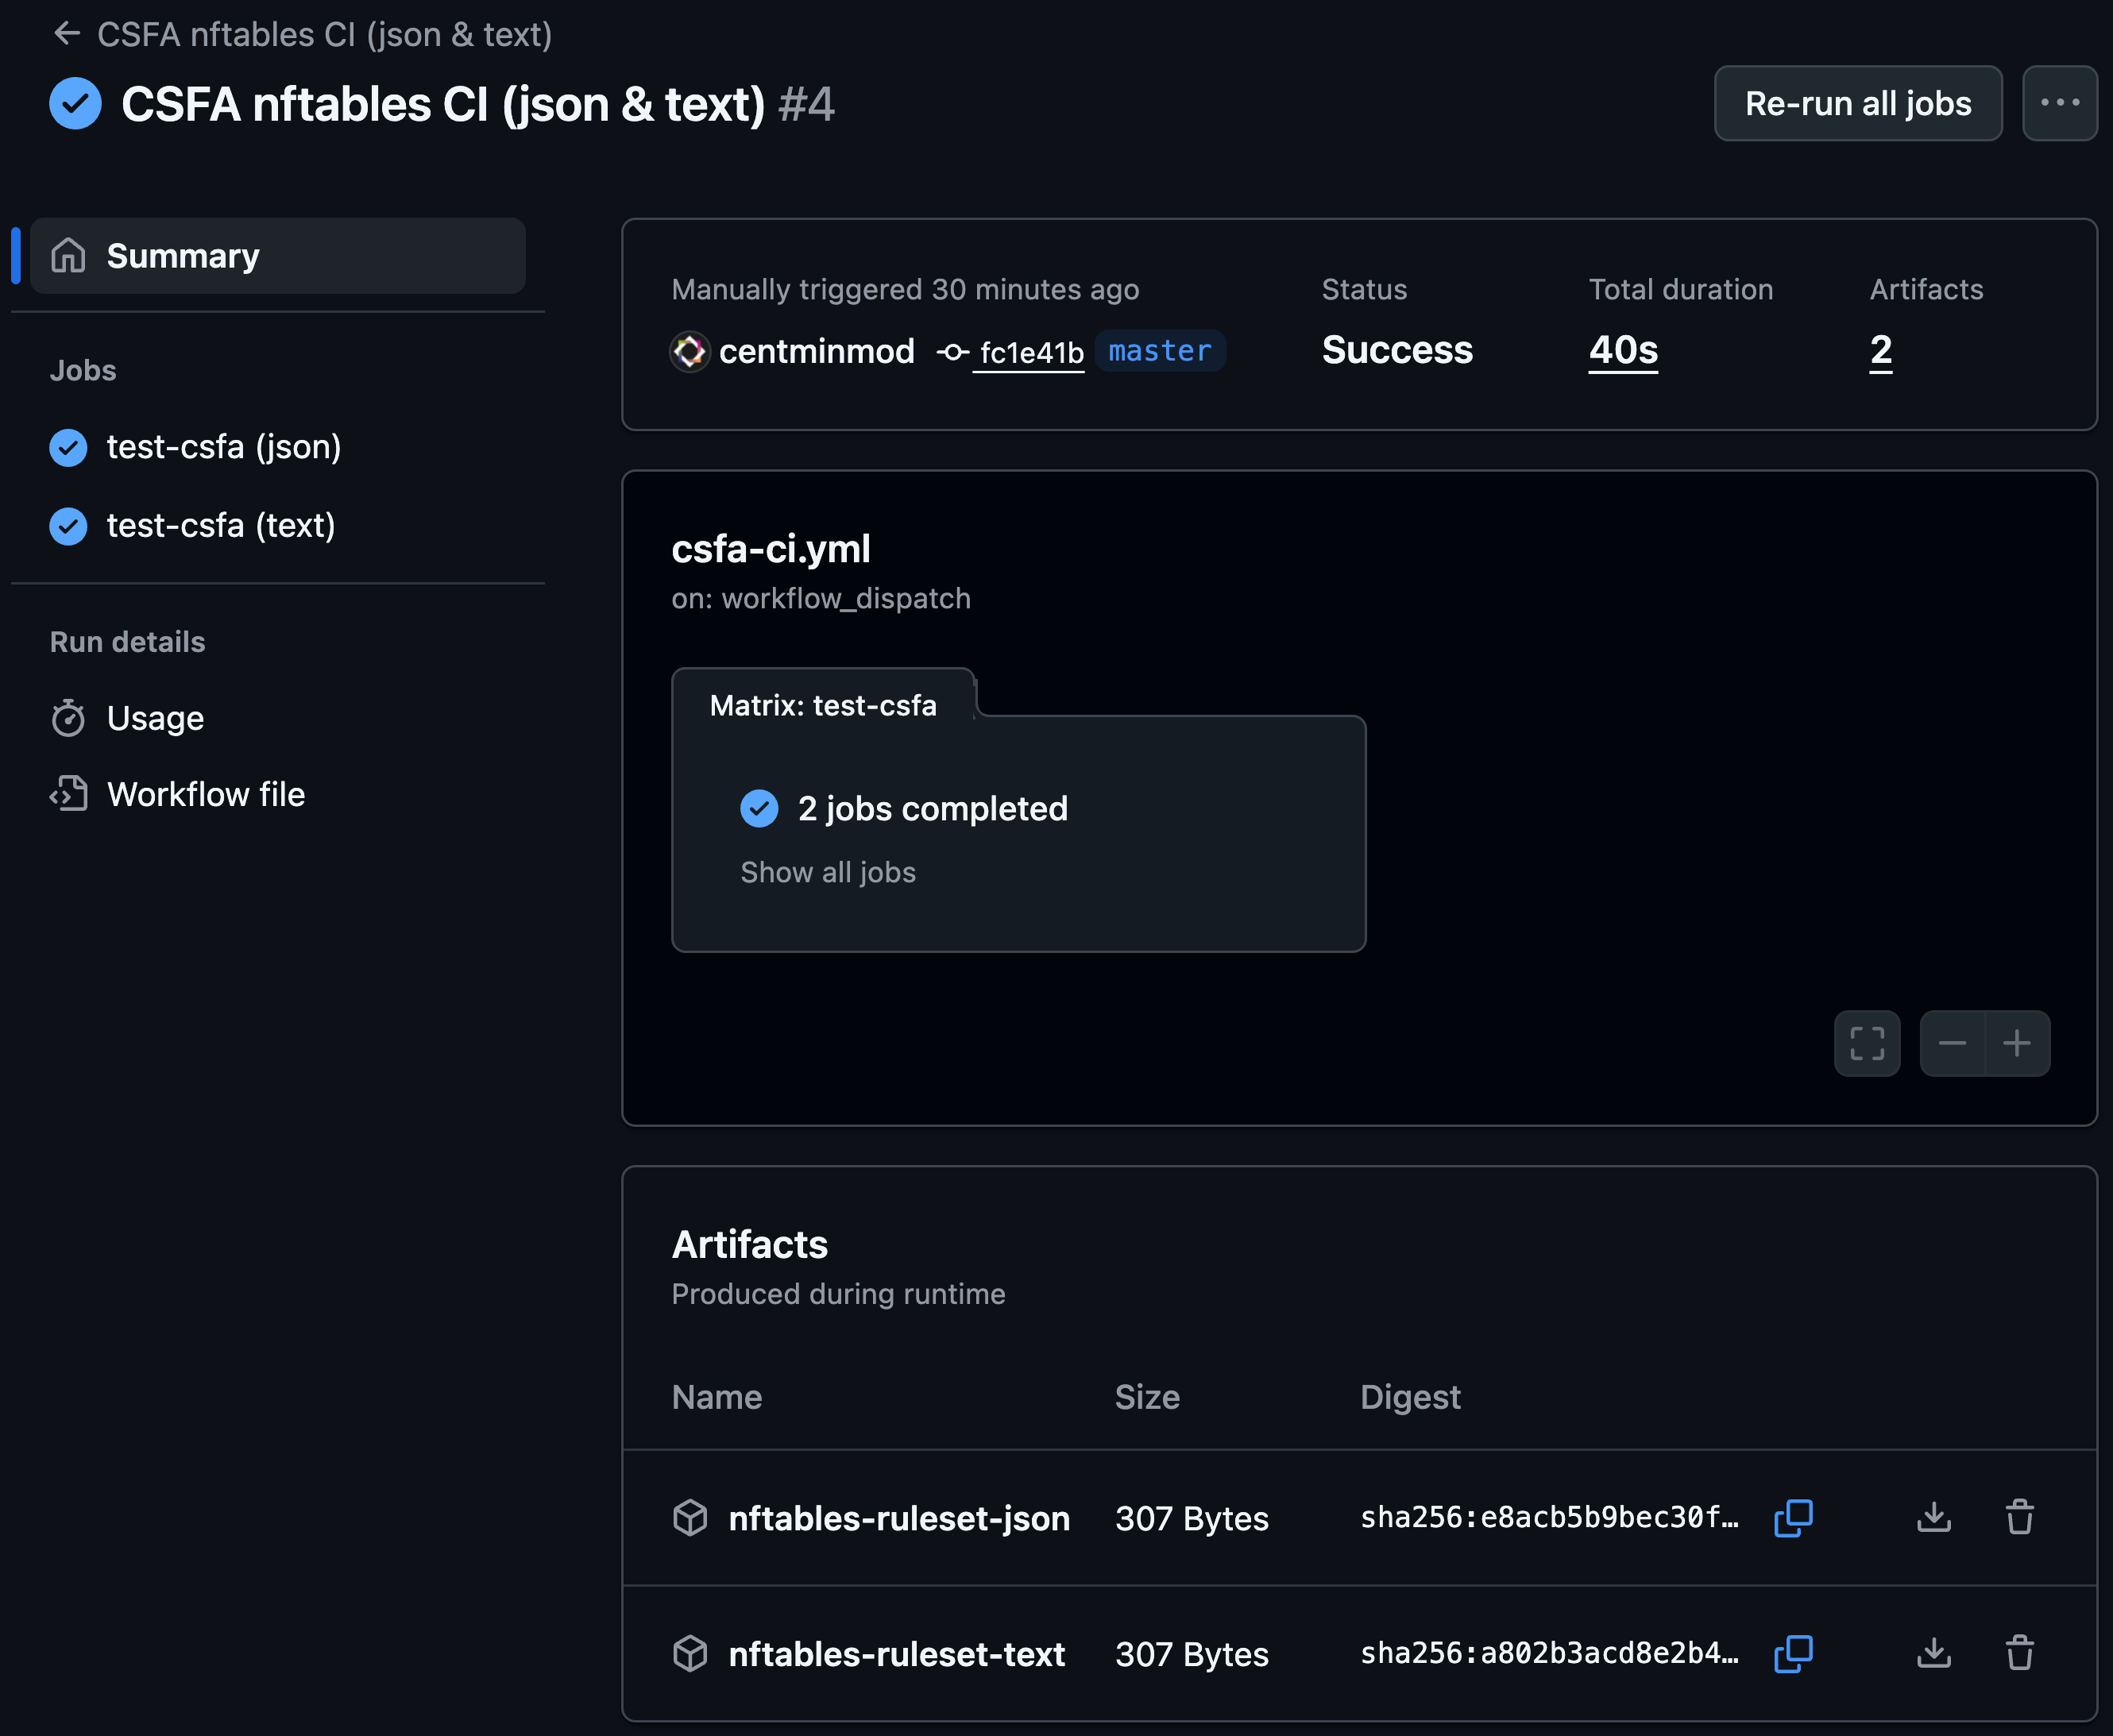Click the 2 jobs completed entry
The image size is (2113, 1736).
point(932,808)
